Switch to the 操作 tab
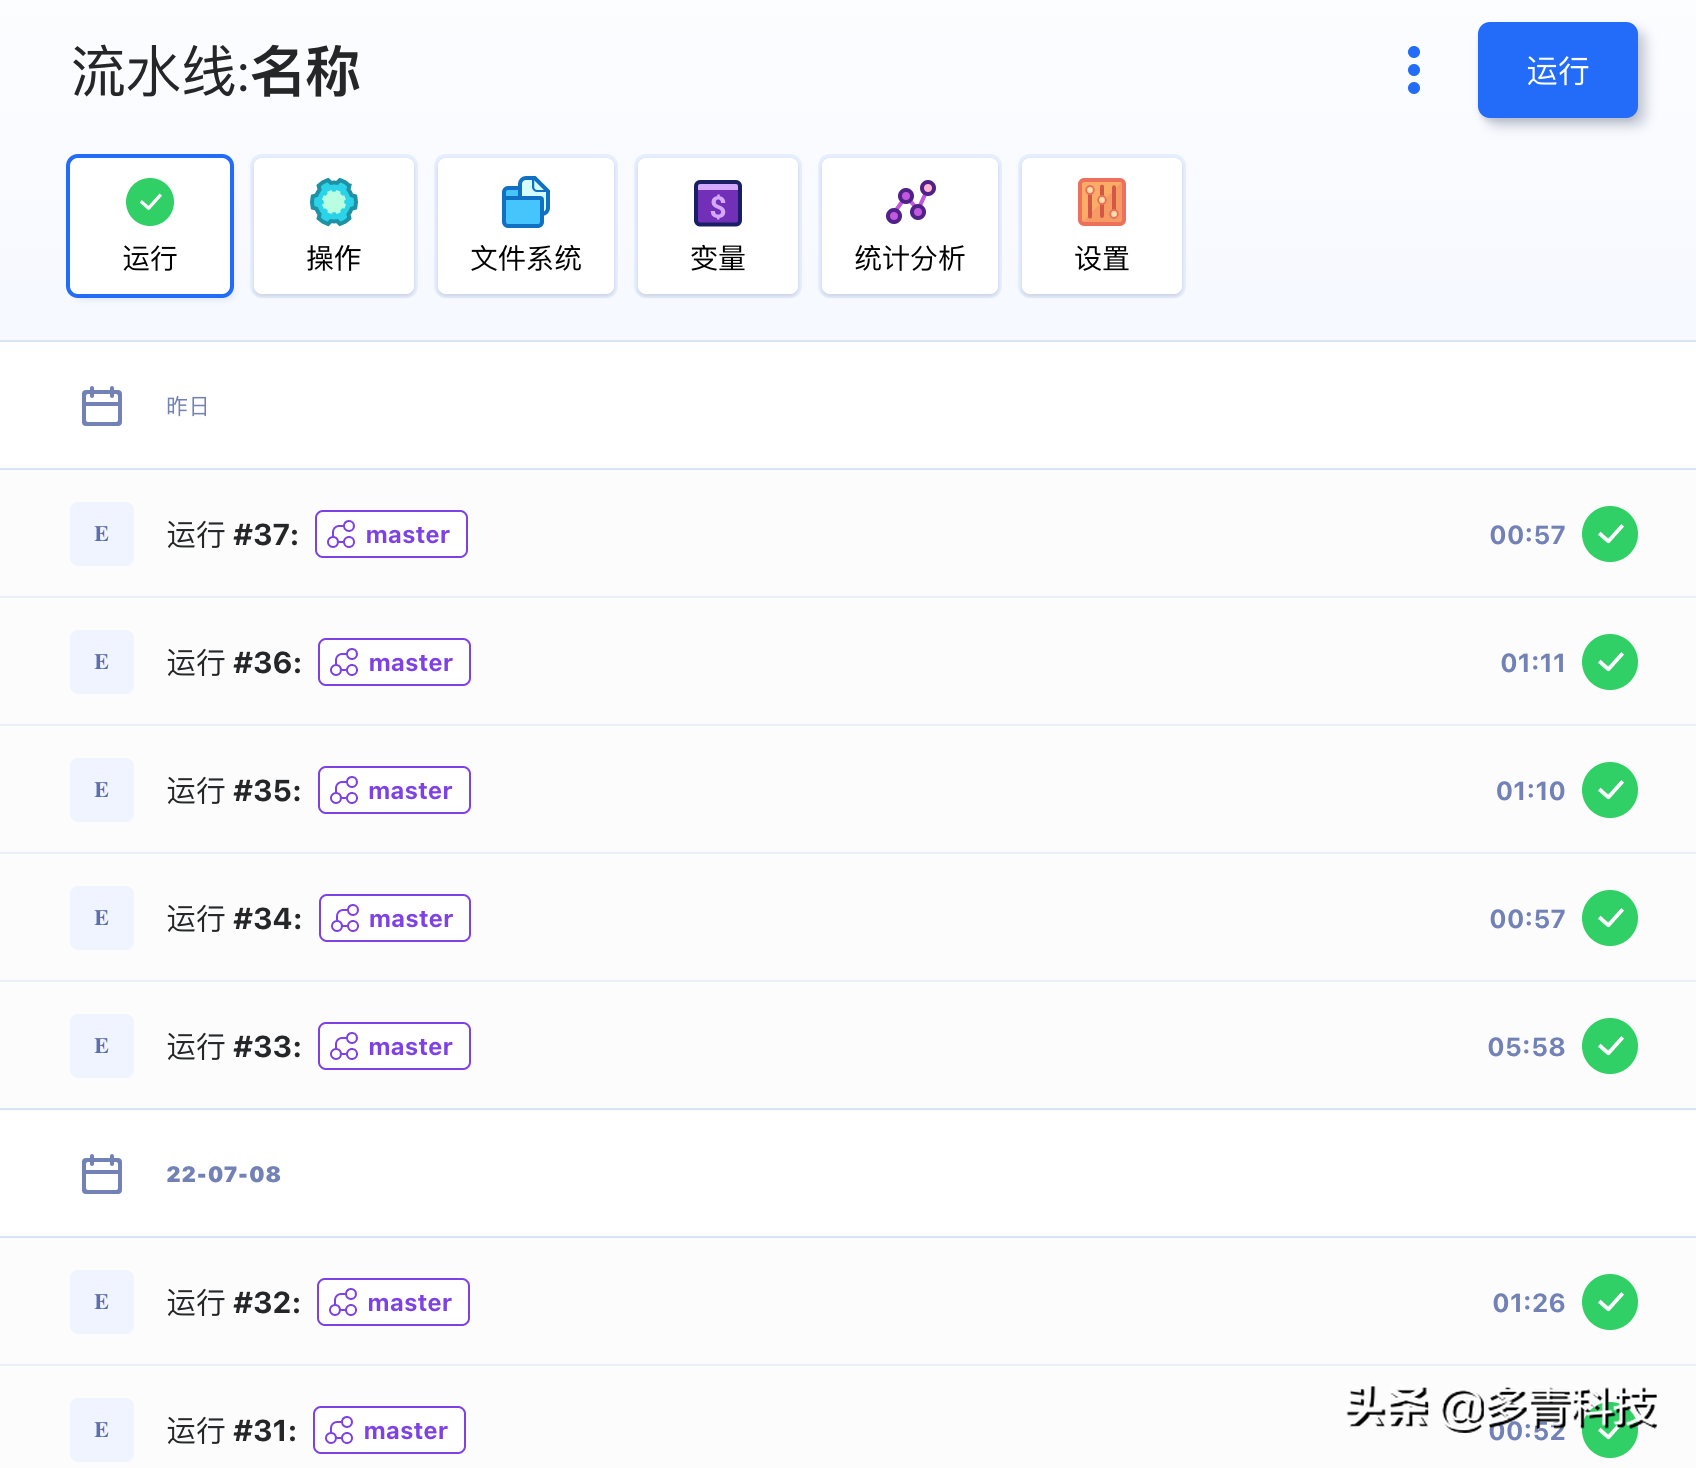Viewport: 1696px width, 1468px height. pyautogui.click(x=334, y=226)
